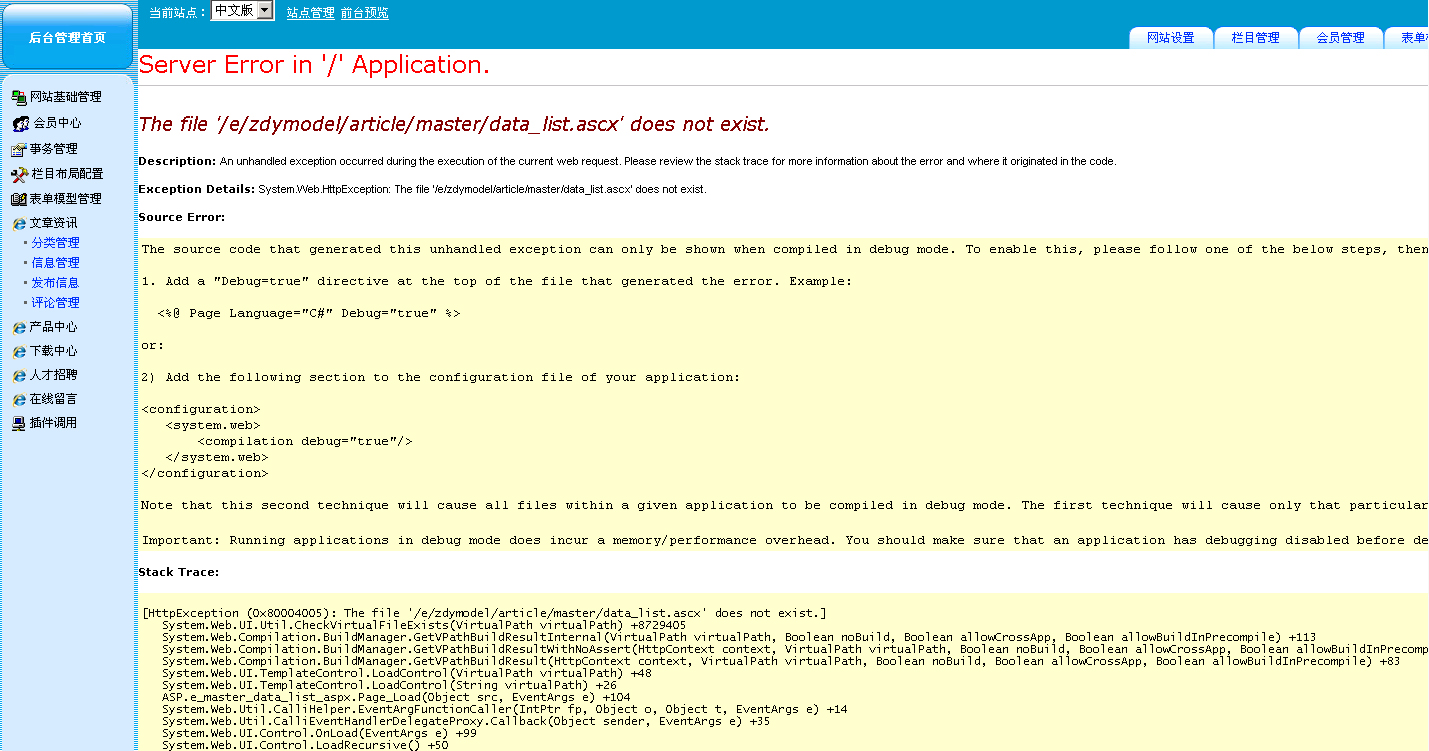
Task: Open the 前台预览 link
Action: (364, 13)
